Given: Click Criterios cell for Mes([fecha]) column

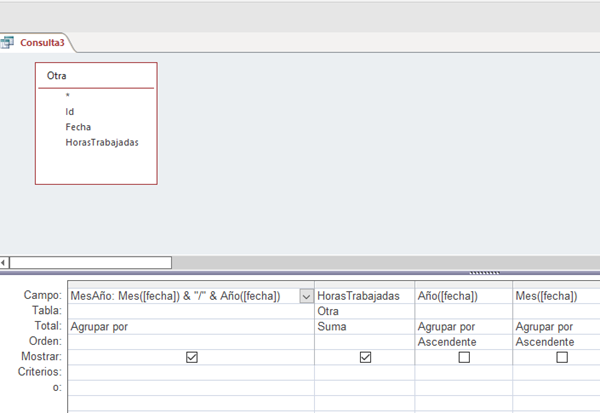Looking at the screenshot, I should click(556, 372).
